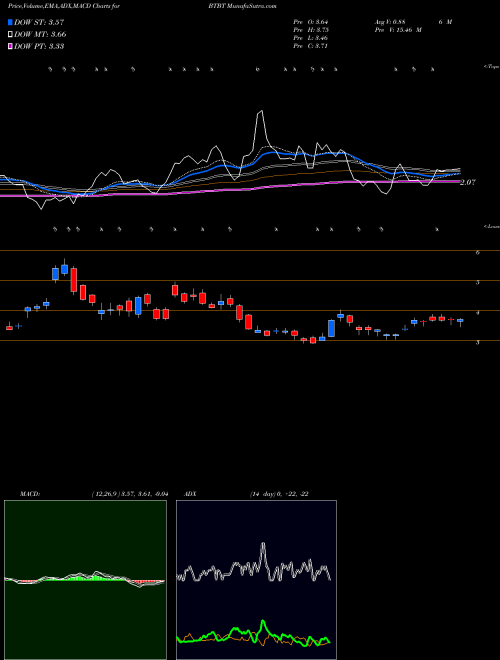Click the white DOW MT legend swatch
The height and width of the screenshot is (660, 500).
11,35
